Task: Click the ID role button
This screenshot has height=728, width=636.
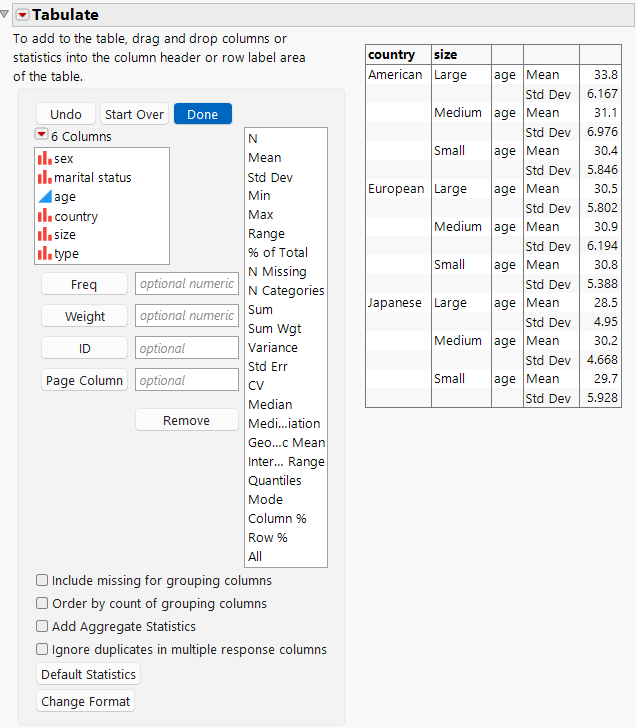Action: [x=84, y=348]
